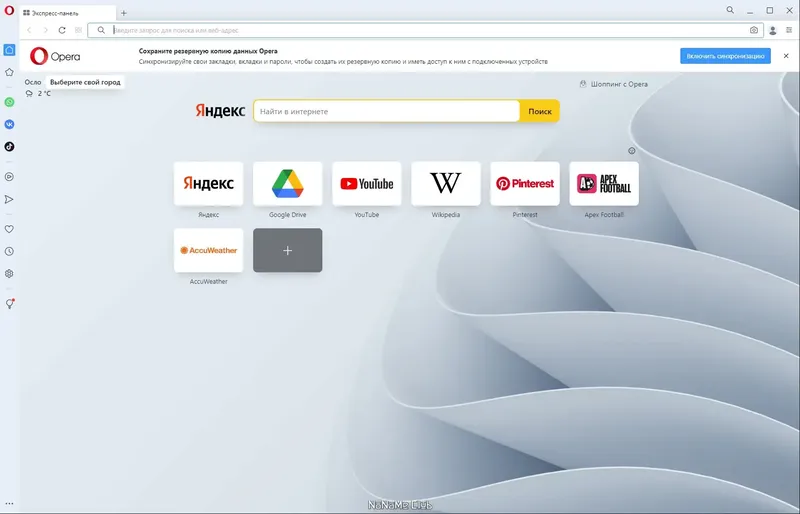Image resolution: width=800 pixels, height=514 pixels.
Task: Focus the Яндекс search field
Action: pyautogui.click(x=386, y=111)
